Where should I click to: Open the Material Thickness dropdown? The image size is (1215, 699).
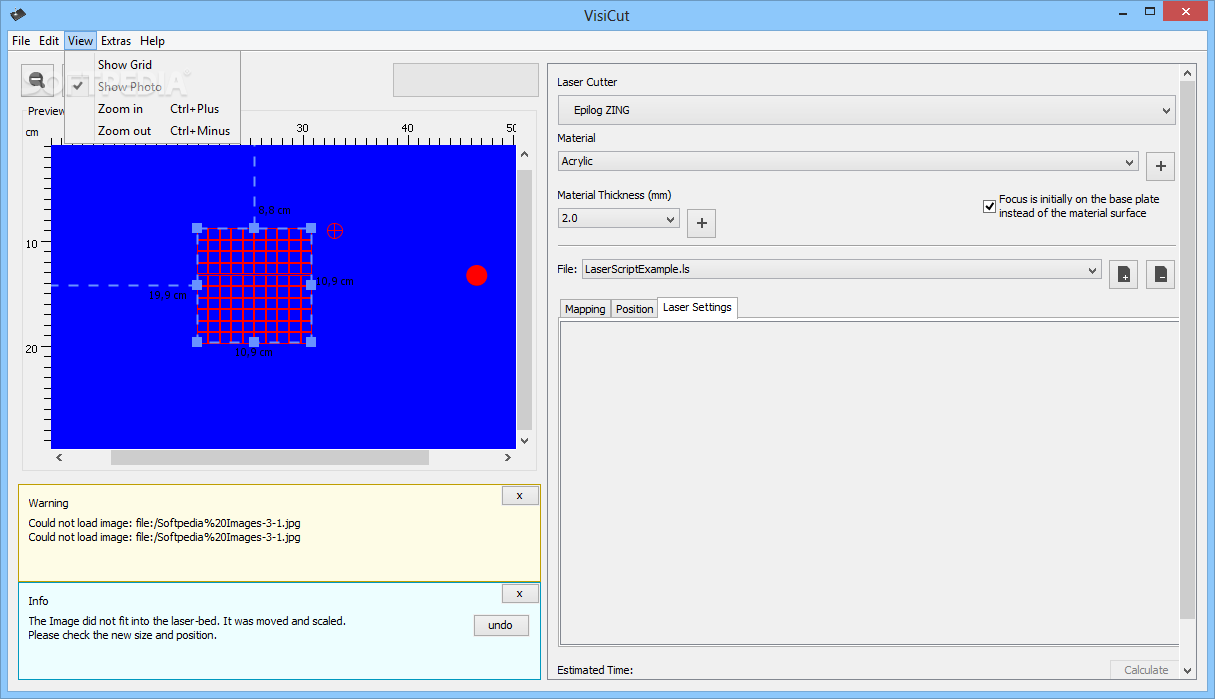point(618,218)
